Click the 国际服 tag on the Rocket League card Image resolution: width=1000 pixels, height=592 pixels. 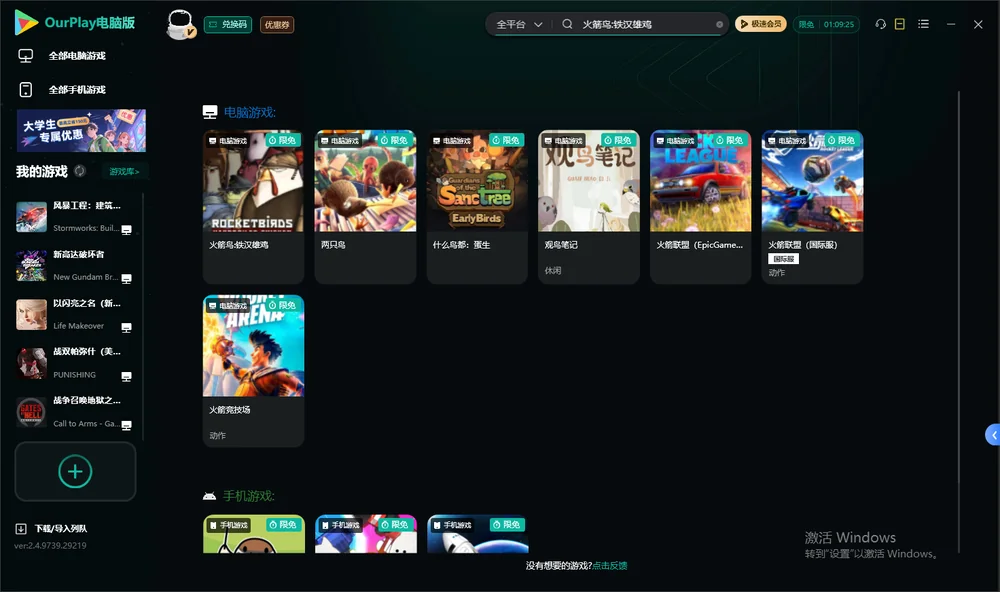click(x=783, y=259)
